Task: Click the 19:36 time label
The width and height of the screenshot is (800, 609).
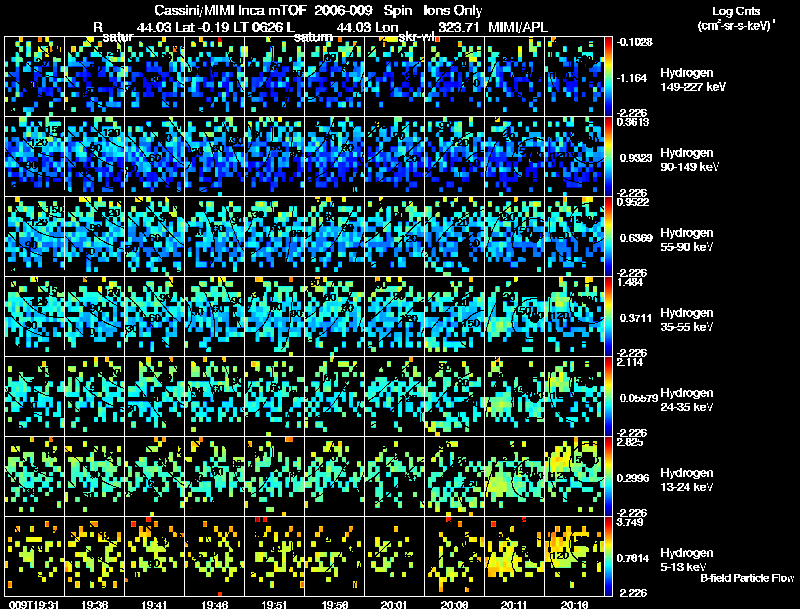Action: 94,604
